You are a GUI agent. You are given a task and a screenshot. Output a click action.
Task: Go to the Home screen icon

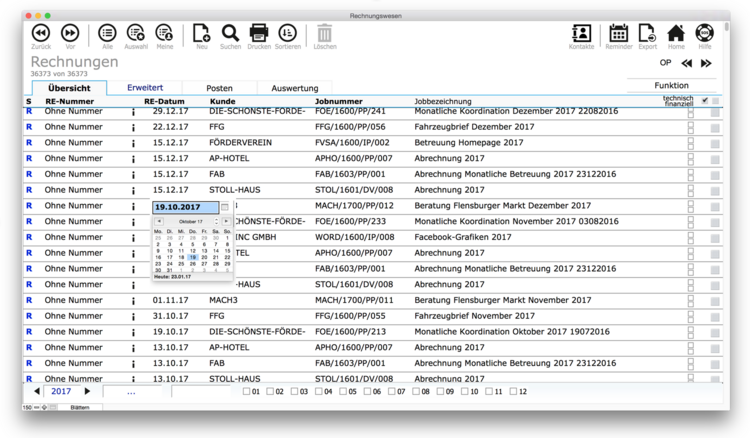(676, 33)
